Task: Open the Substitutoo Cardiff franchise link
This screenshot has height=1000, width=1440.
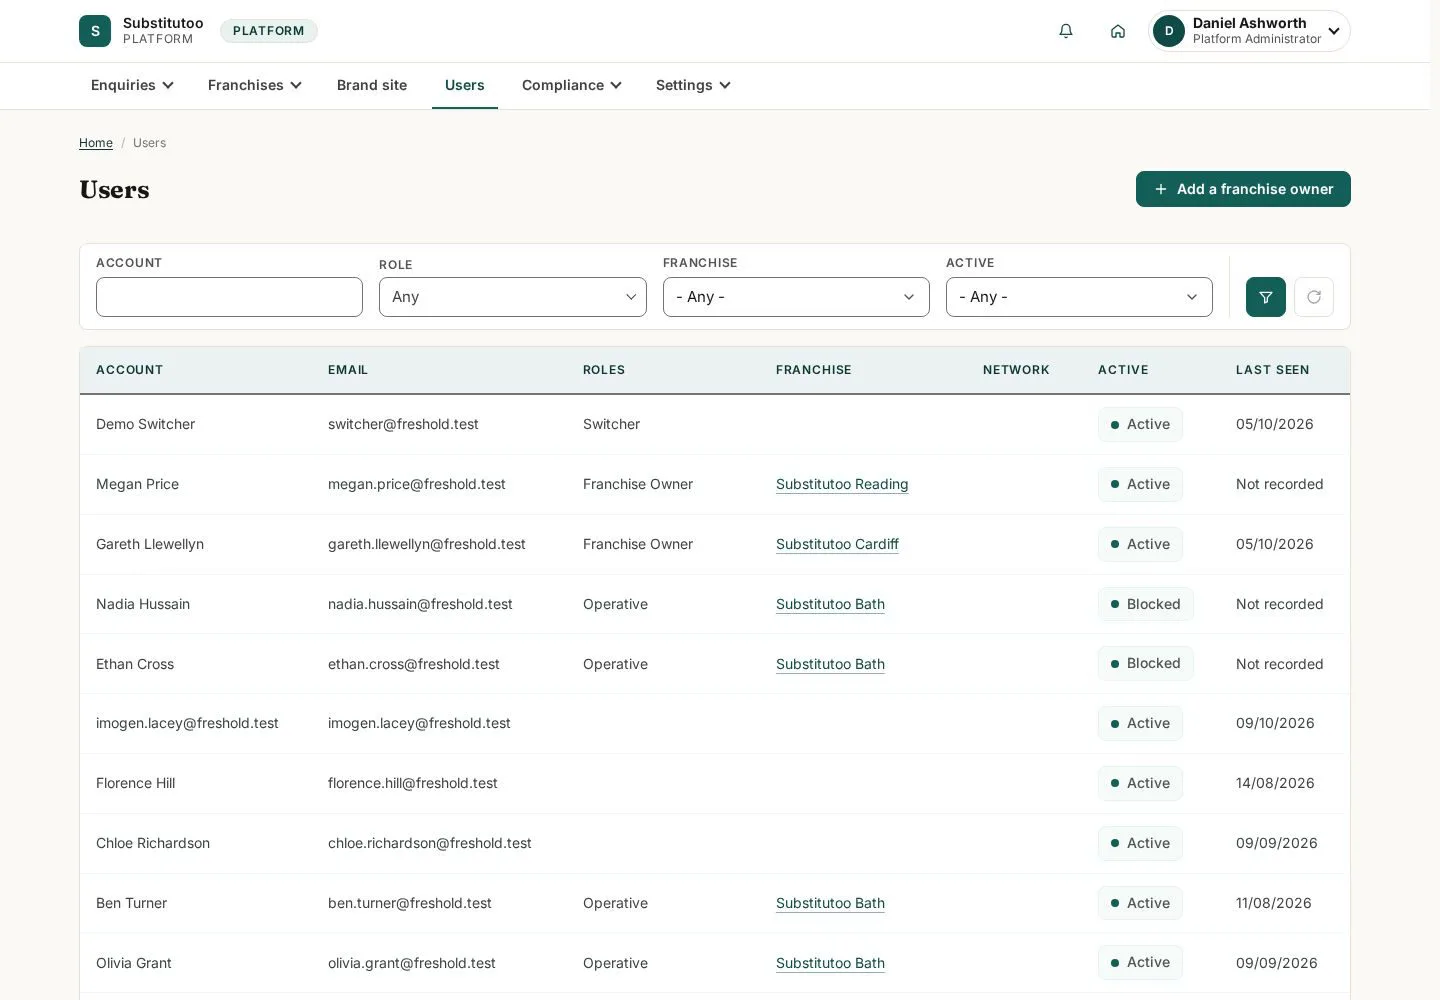Action: pyautogui.click(x=837, y=544)
